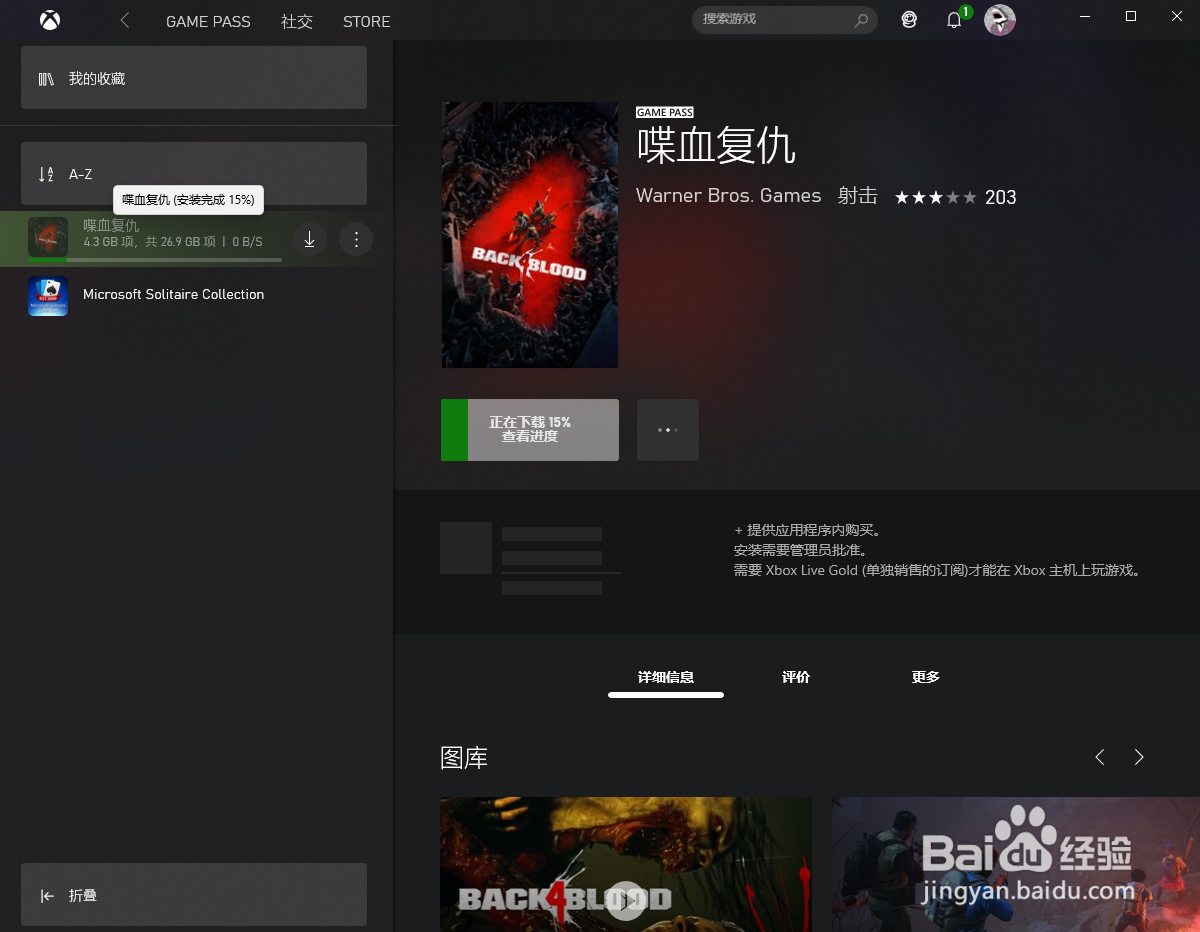Screen dimensions: 1200x932
Task: Select Microsoft Solitaire Collection in sidebar
Action: 197,295
